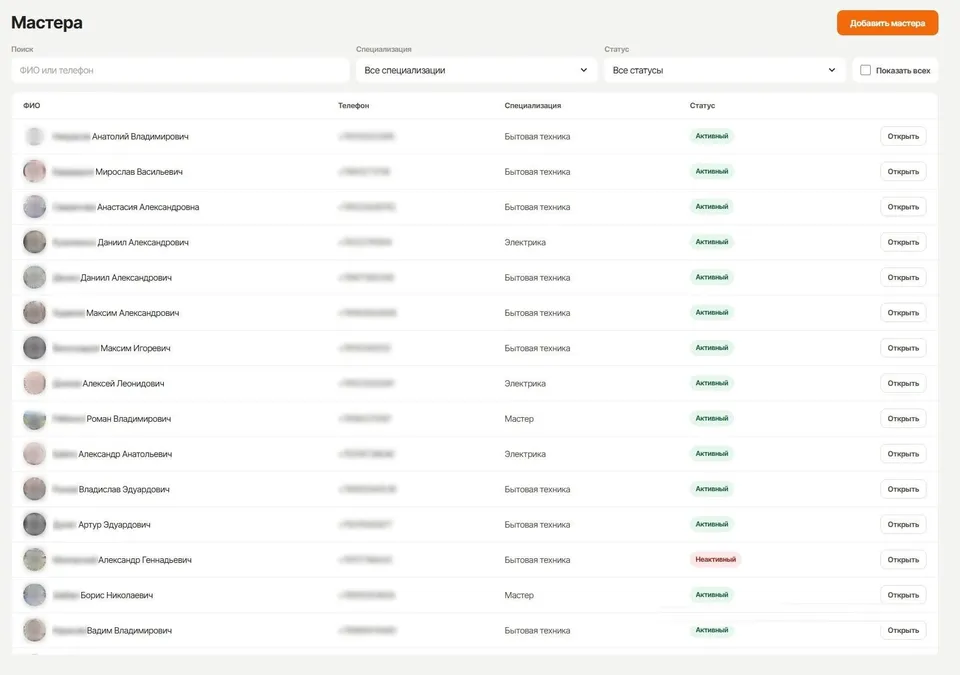Open Анатолий Владимирович's record with Открыть

coord(903,137)
